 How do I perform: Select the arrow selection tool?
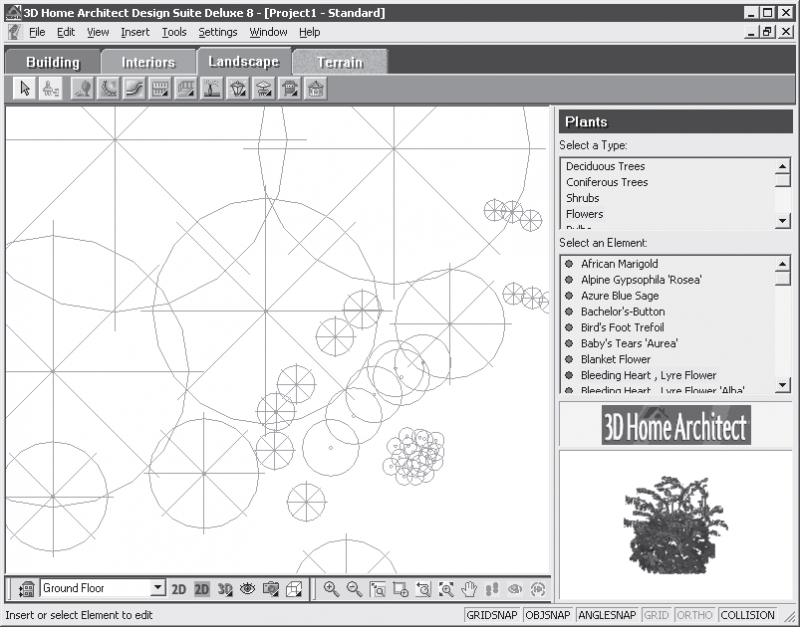coord(24,89)
